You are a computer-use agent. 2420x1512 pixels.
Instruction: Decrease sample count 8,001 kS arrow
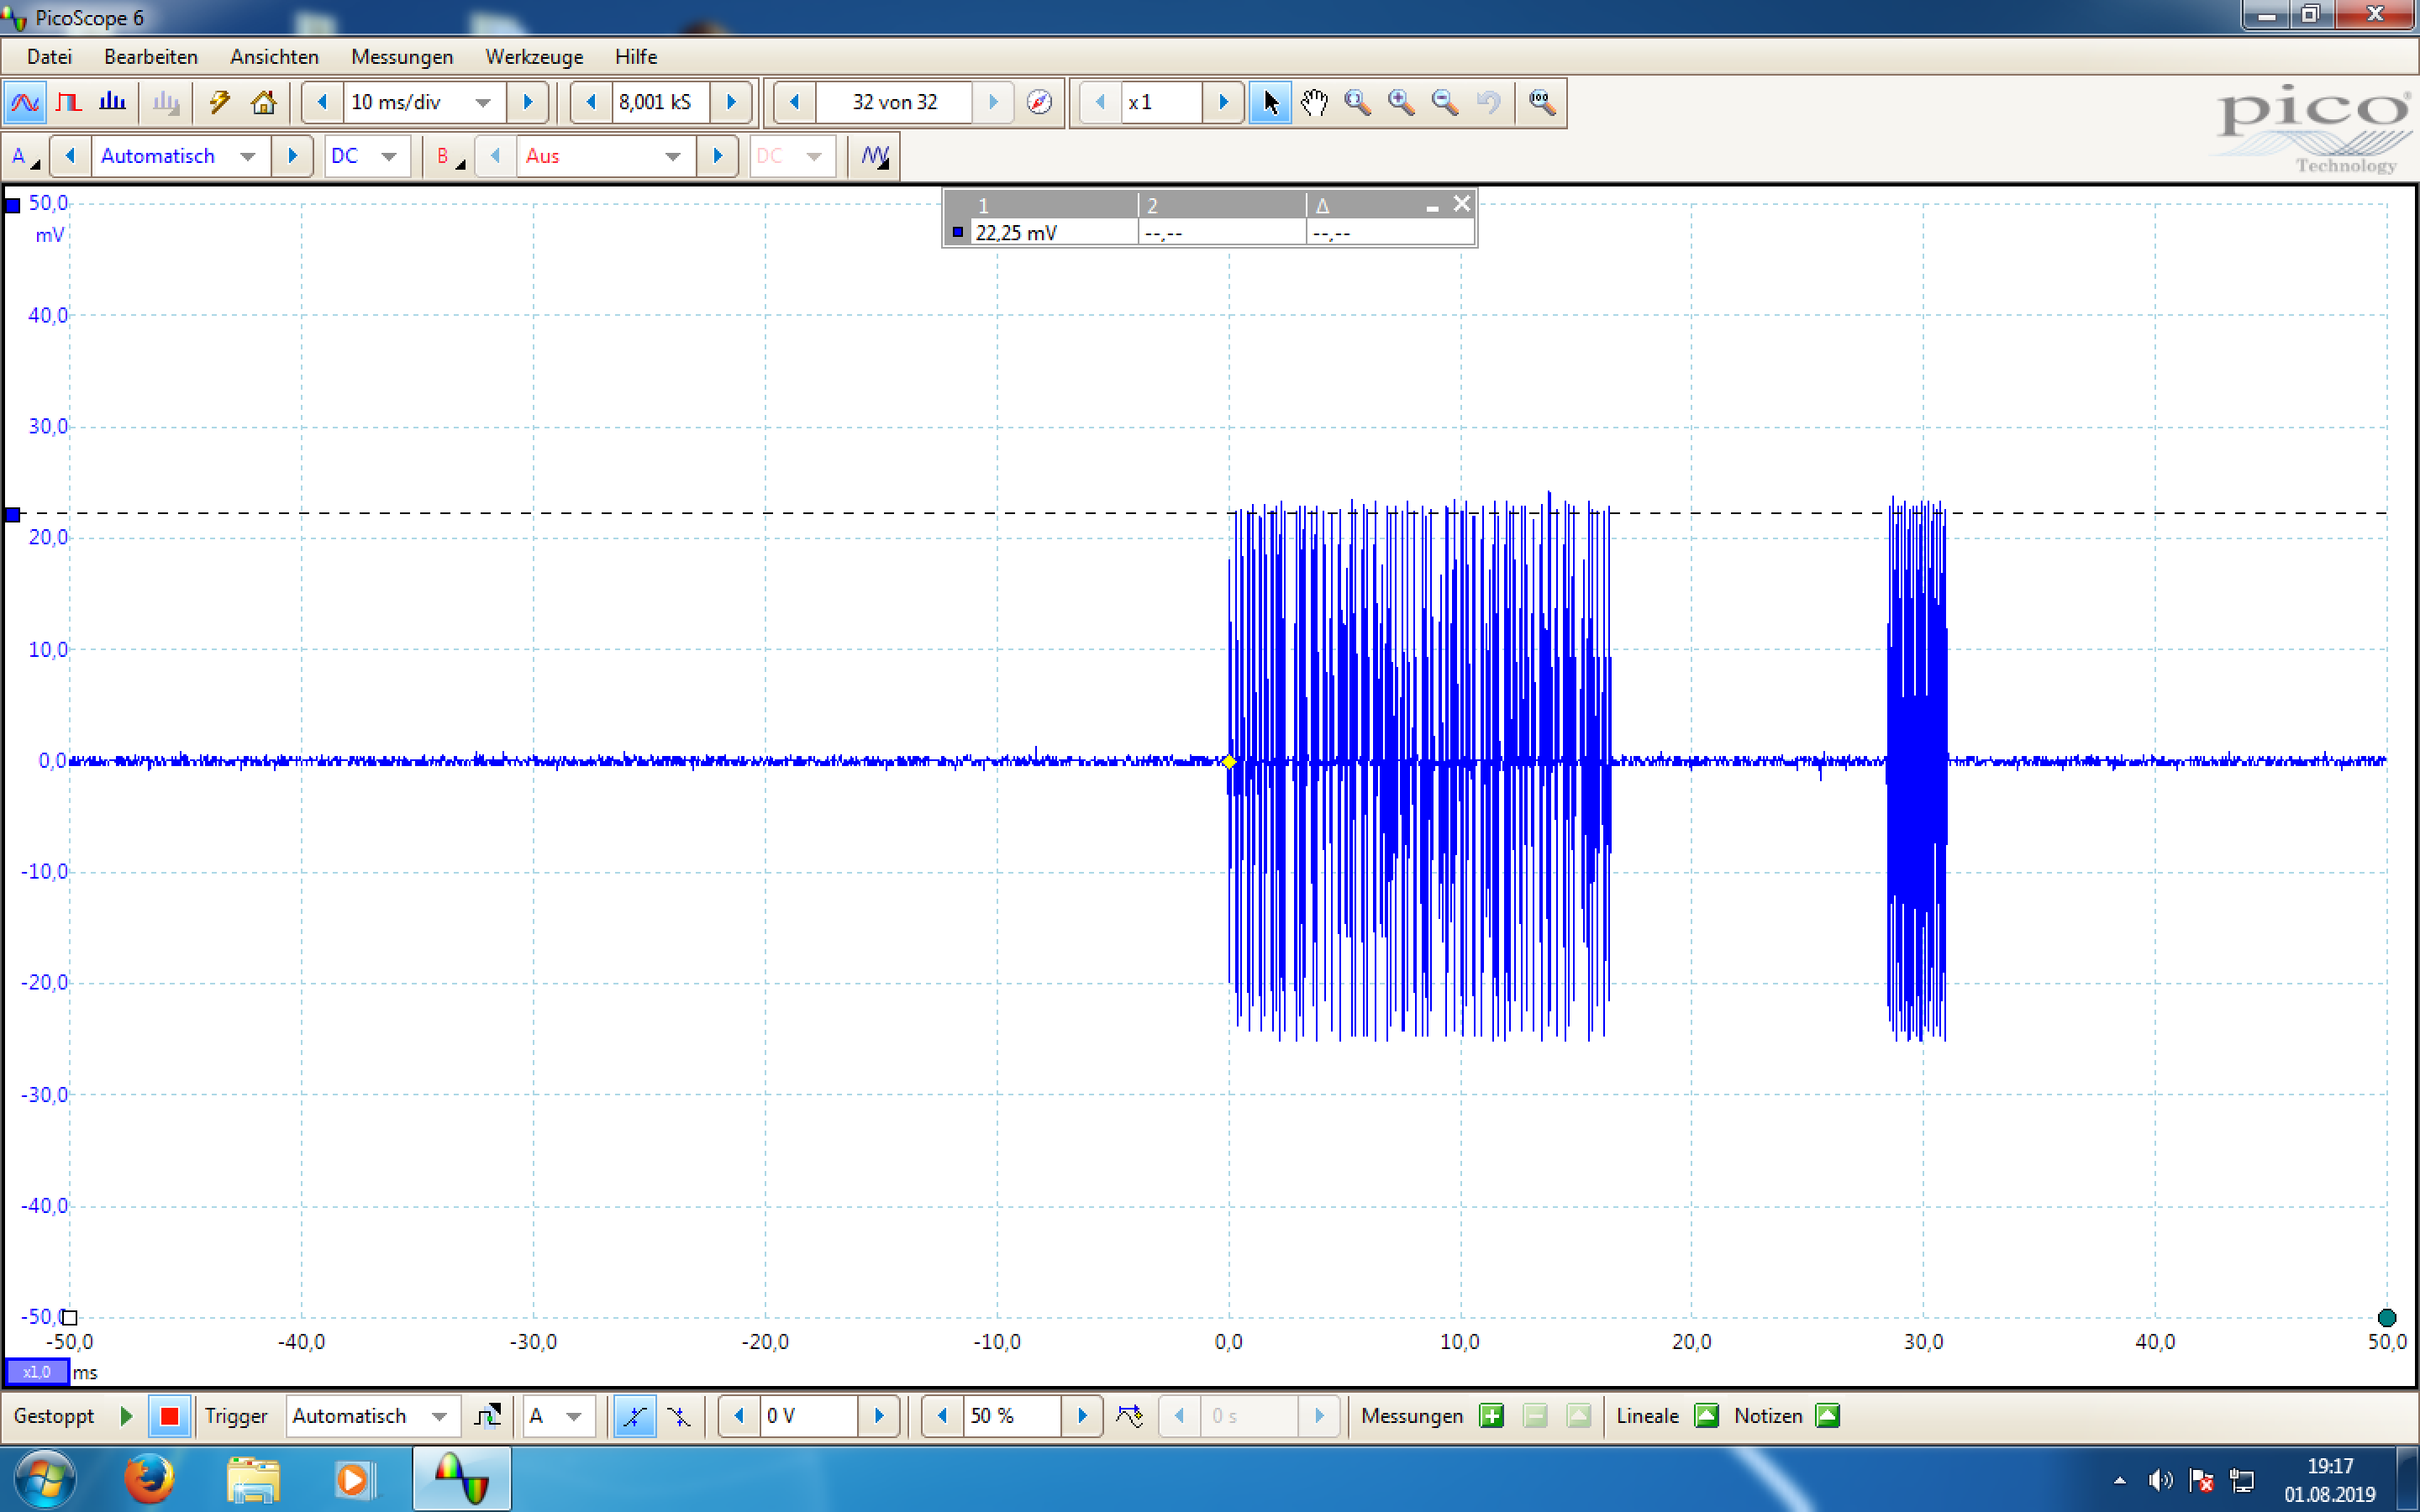(x=591, y=102)
